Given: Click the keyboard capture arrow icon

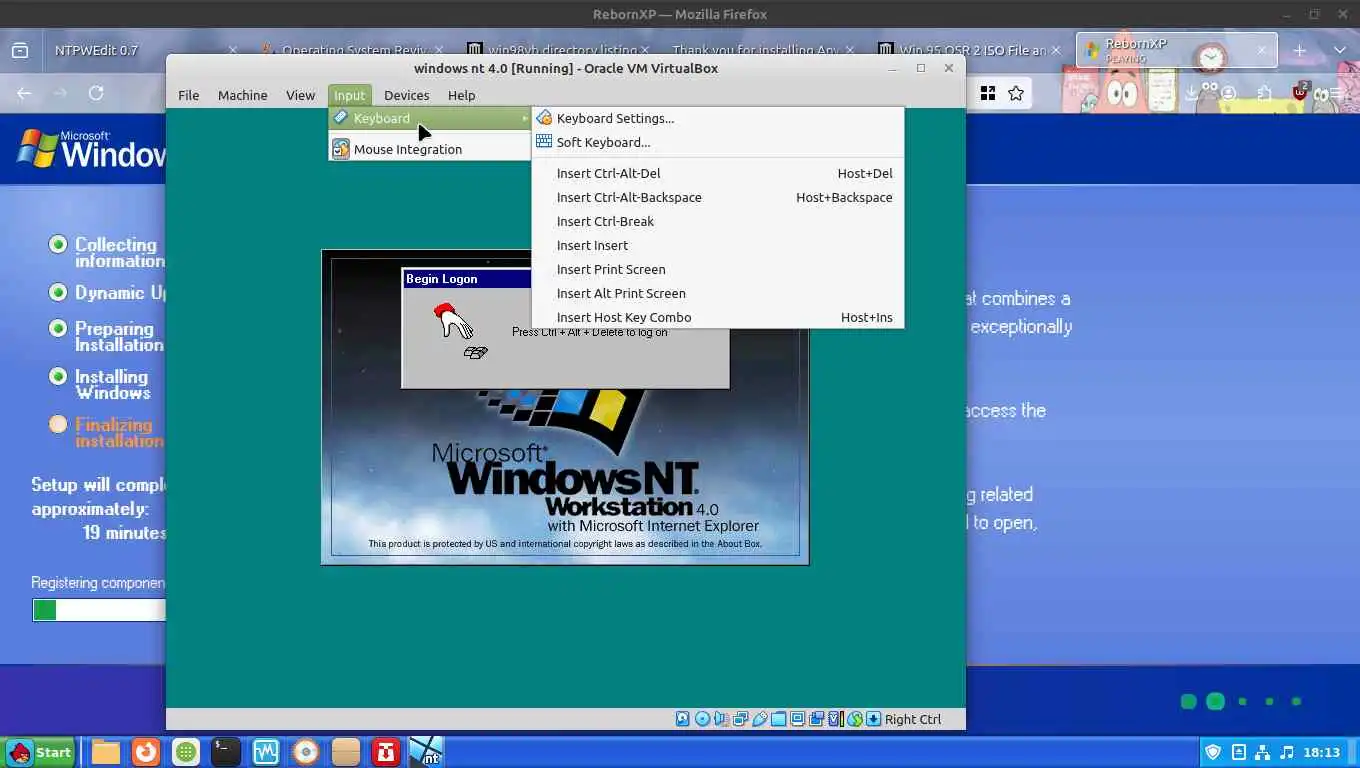Looking at the screenshot, I should [x=873, y=718].
